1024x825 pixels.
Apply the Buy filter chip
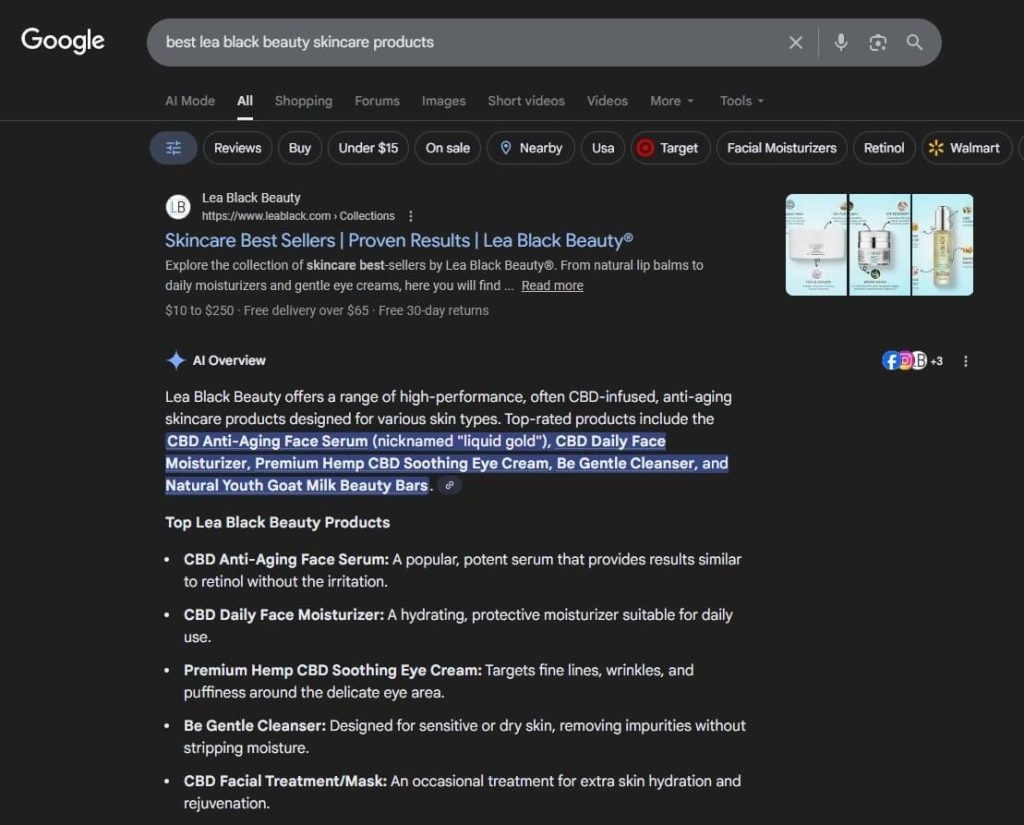[300, 148]
